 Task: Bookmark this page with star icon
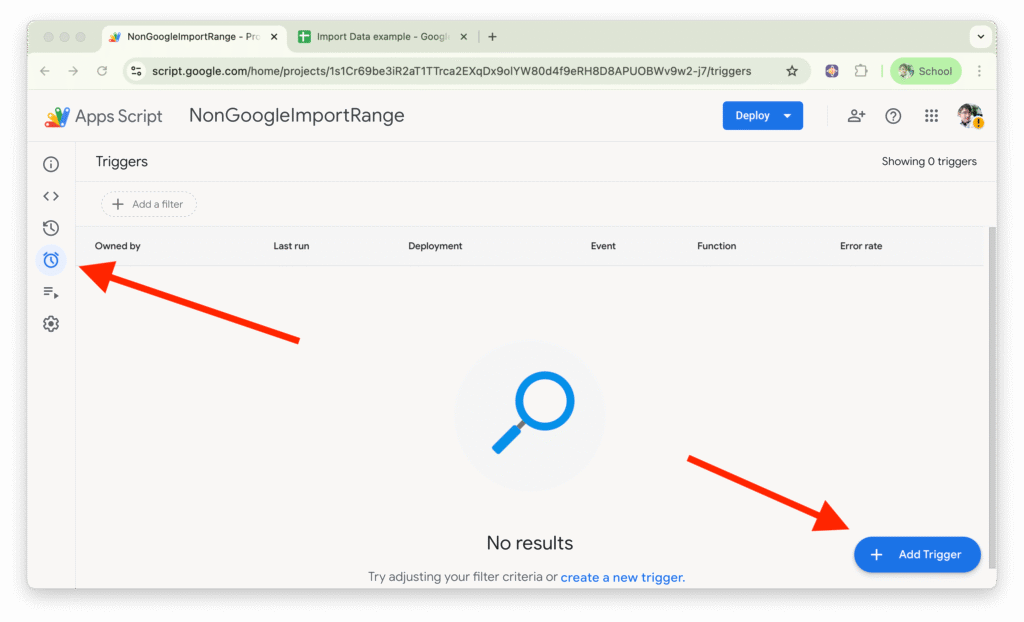[x=792, y=71]
